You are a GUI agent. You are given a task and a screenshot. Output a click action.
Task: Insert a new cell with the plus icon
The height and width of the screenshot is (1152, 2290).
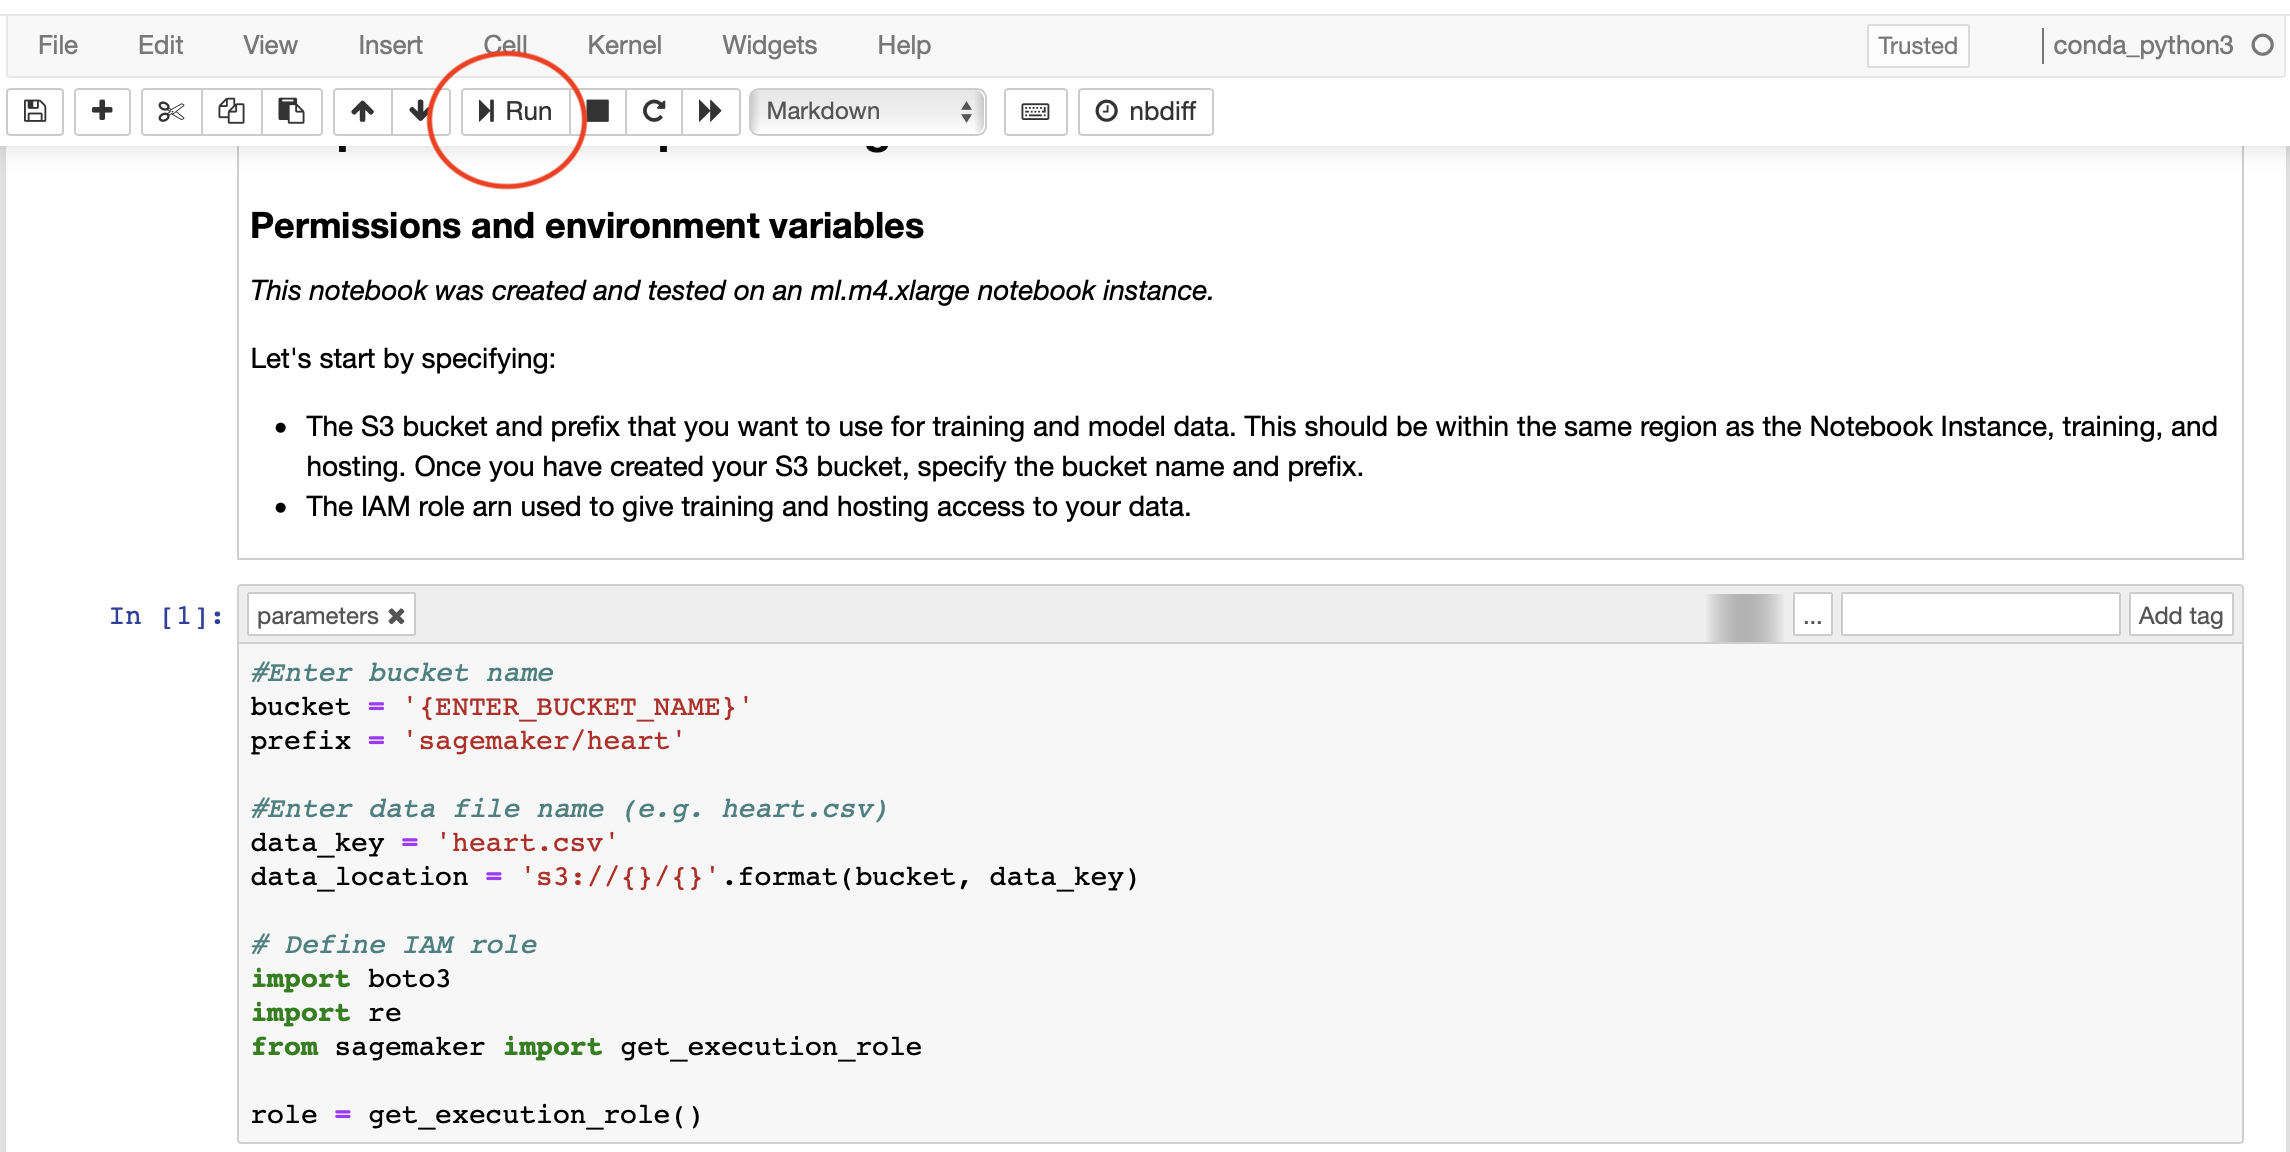102,111
